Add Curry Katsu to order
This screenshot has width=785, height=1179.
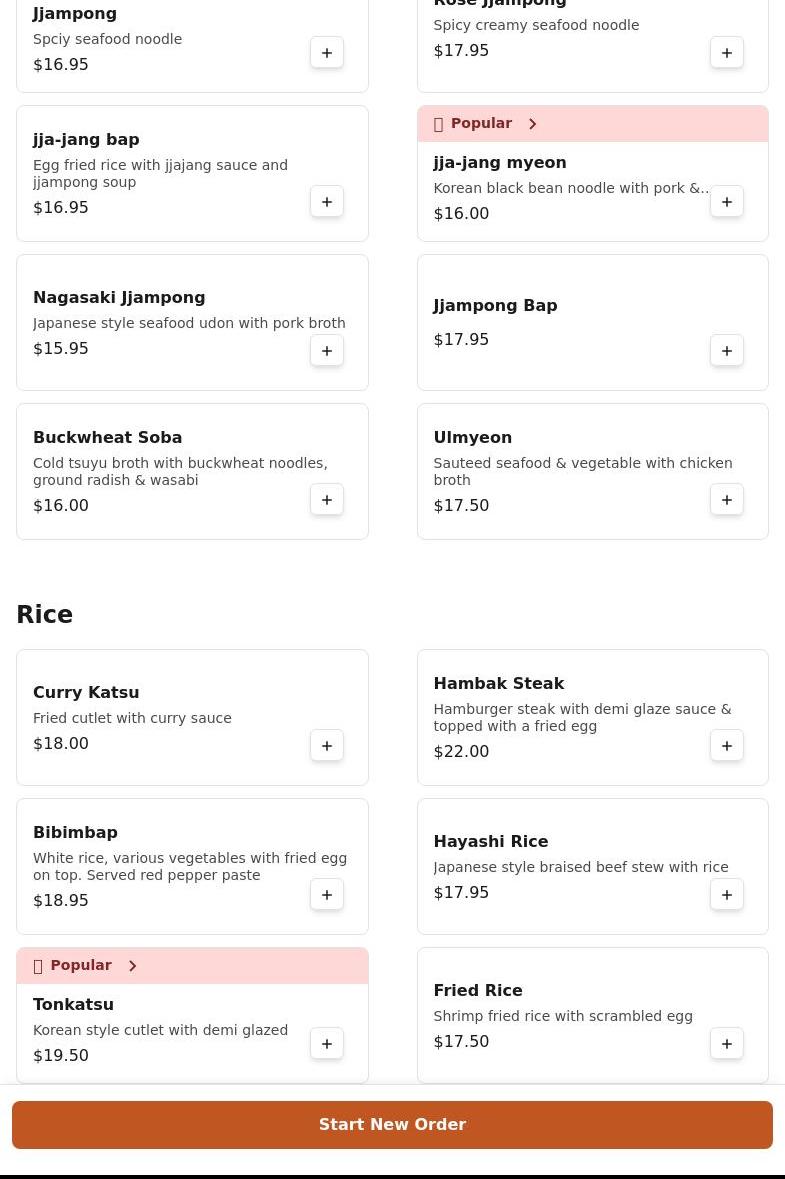coord(327,746)
